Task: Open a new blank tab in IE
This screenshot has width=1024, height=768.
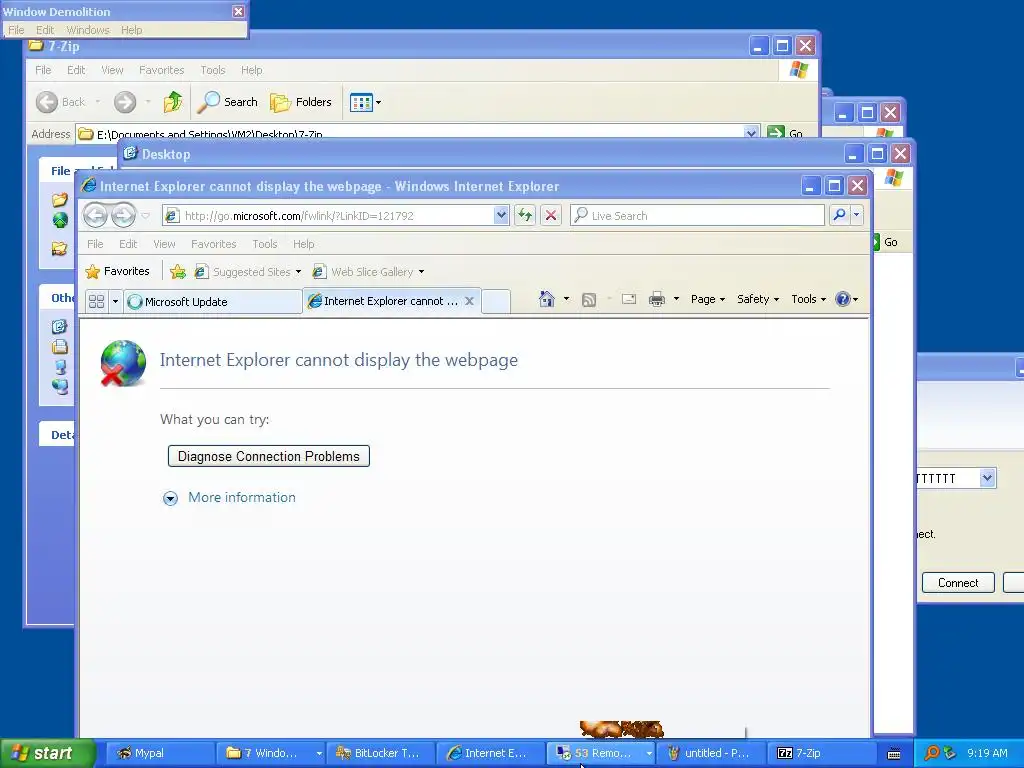Action: (496, 301)
